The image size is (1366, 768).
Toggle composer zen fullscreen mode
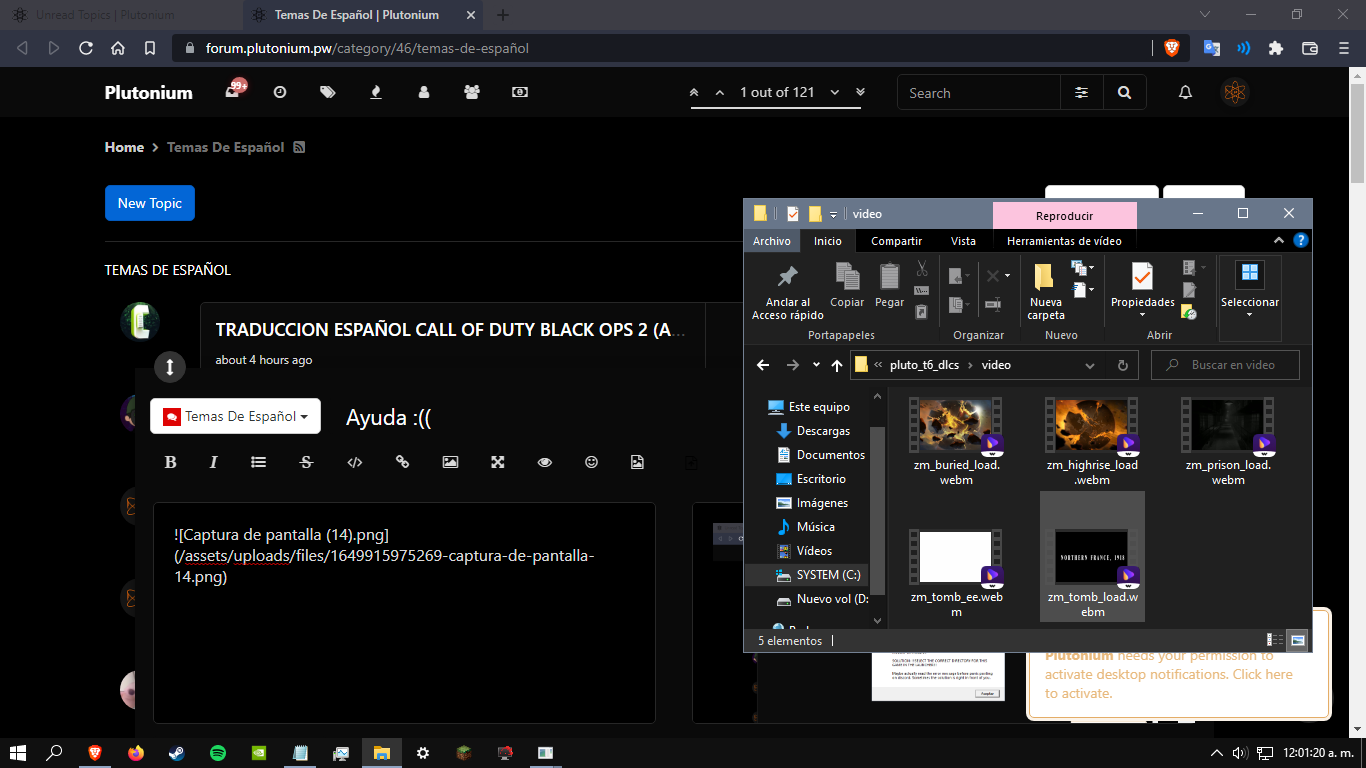click(x=497, y=462)
